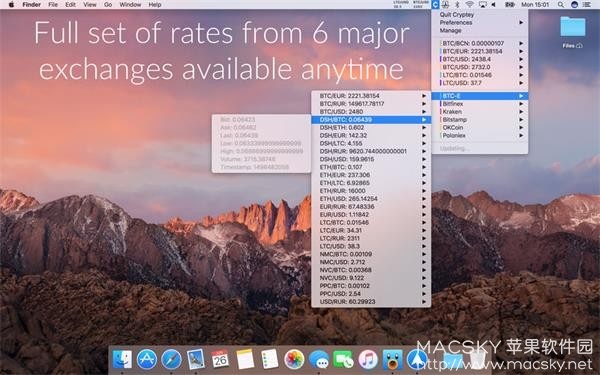The height and width of the screenshot is (375, 600).
Task: Launch iTunes music note icon in the Dock
Action: (368, 360)
